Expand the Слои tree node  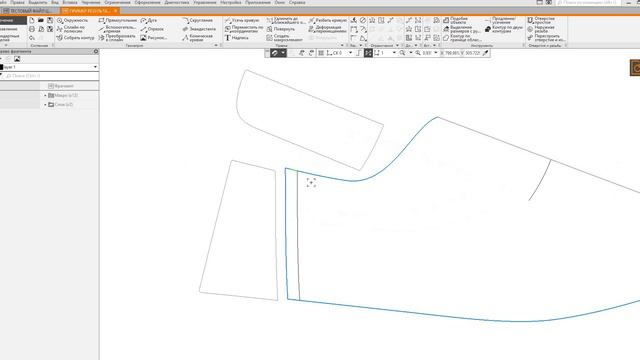click(x=45, y=104)
